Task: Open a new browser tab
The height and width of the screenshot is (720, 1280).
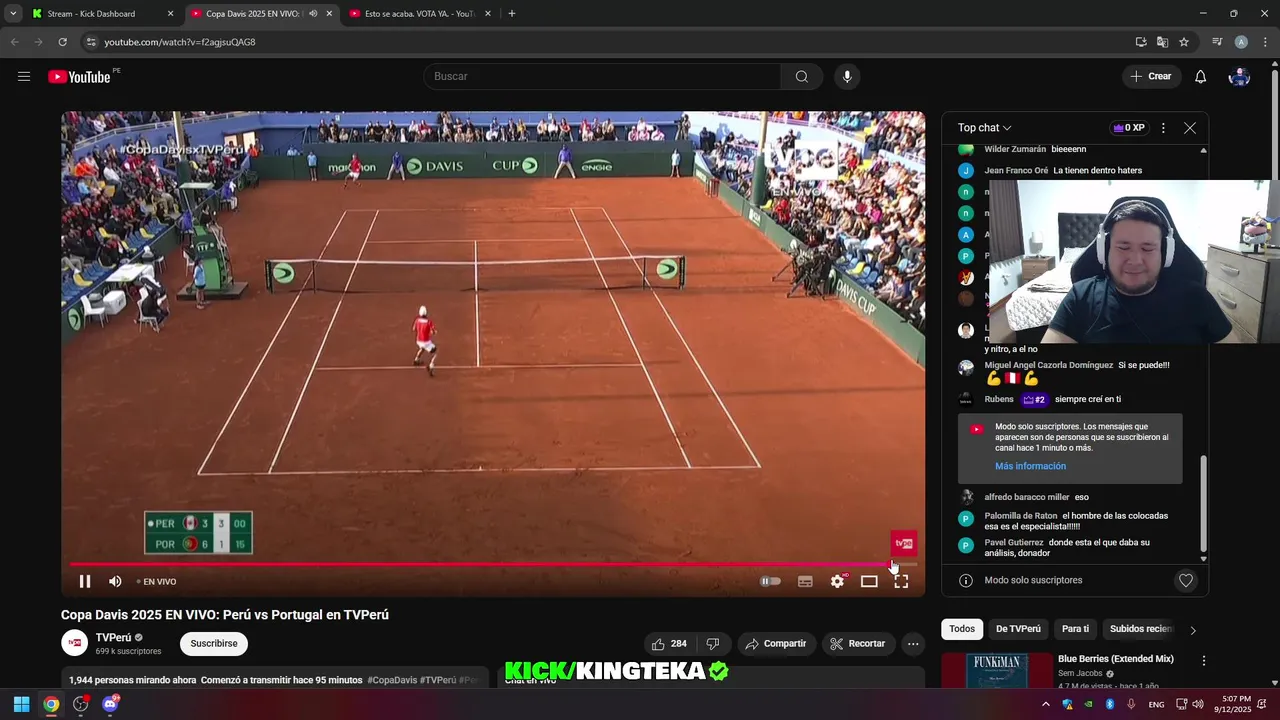Action: pos(512,14)
